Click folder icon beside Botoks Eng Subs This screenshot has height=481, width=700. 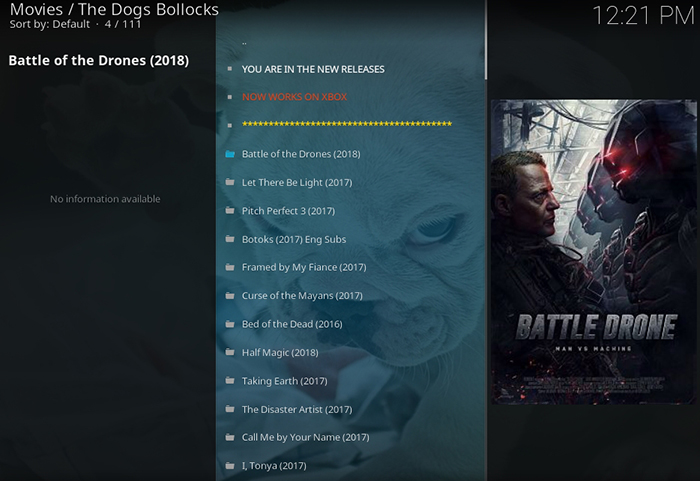tap(230, 239)
